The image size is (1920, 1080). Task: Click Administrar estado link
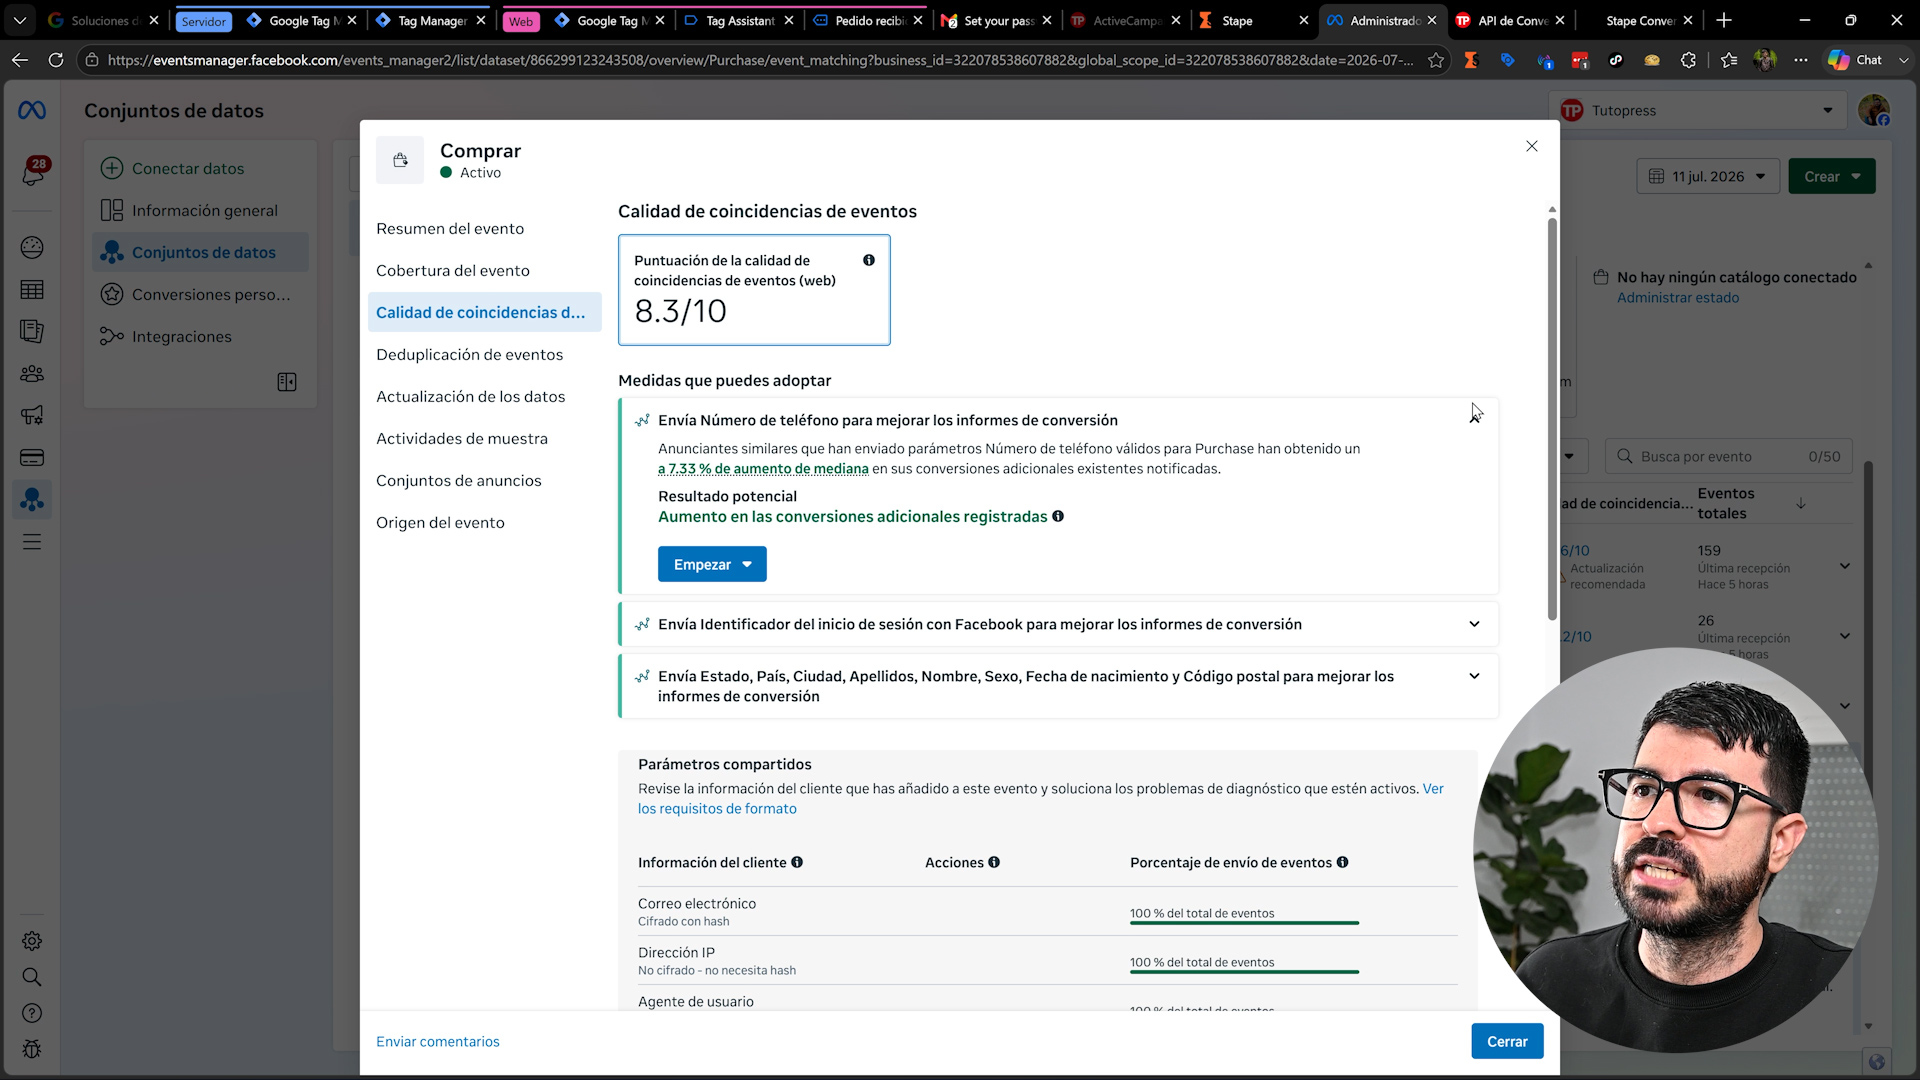click(1678, 297)
